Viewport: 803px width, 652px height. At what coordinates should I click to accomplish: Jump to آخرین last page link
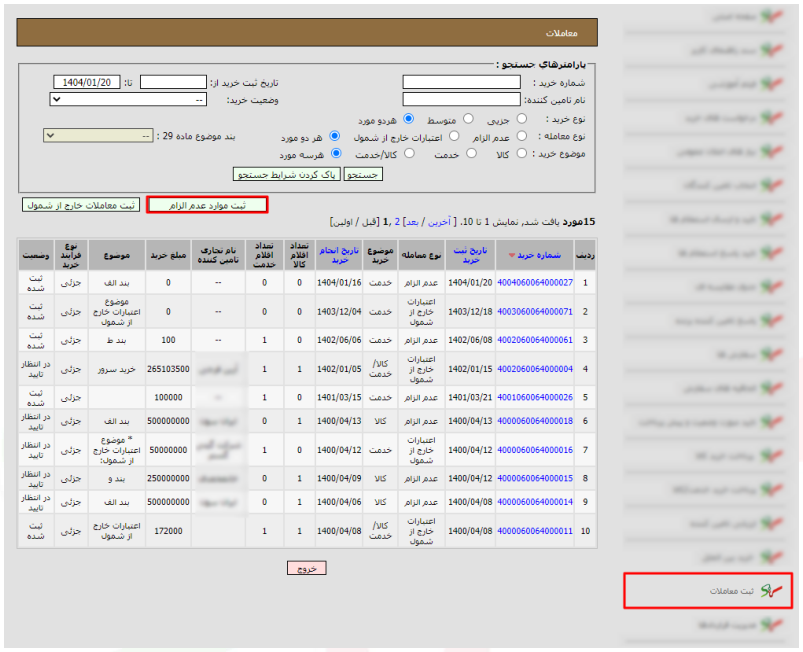pyautogui.click(x=439, y=222)
